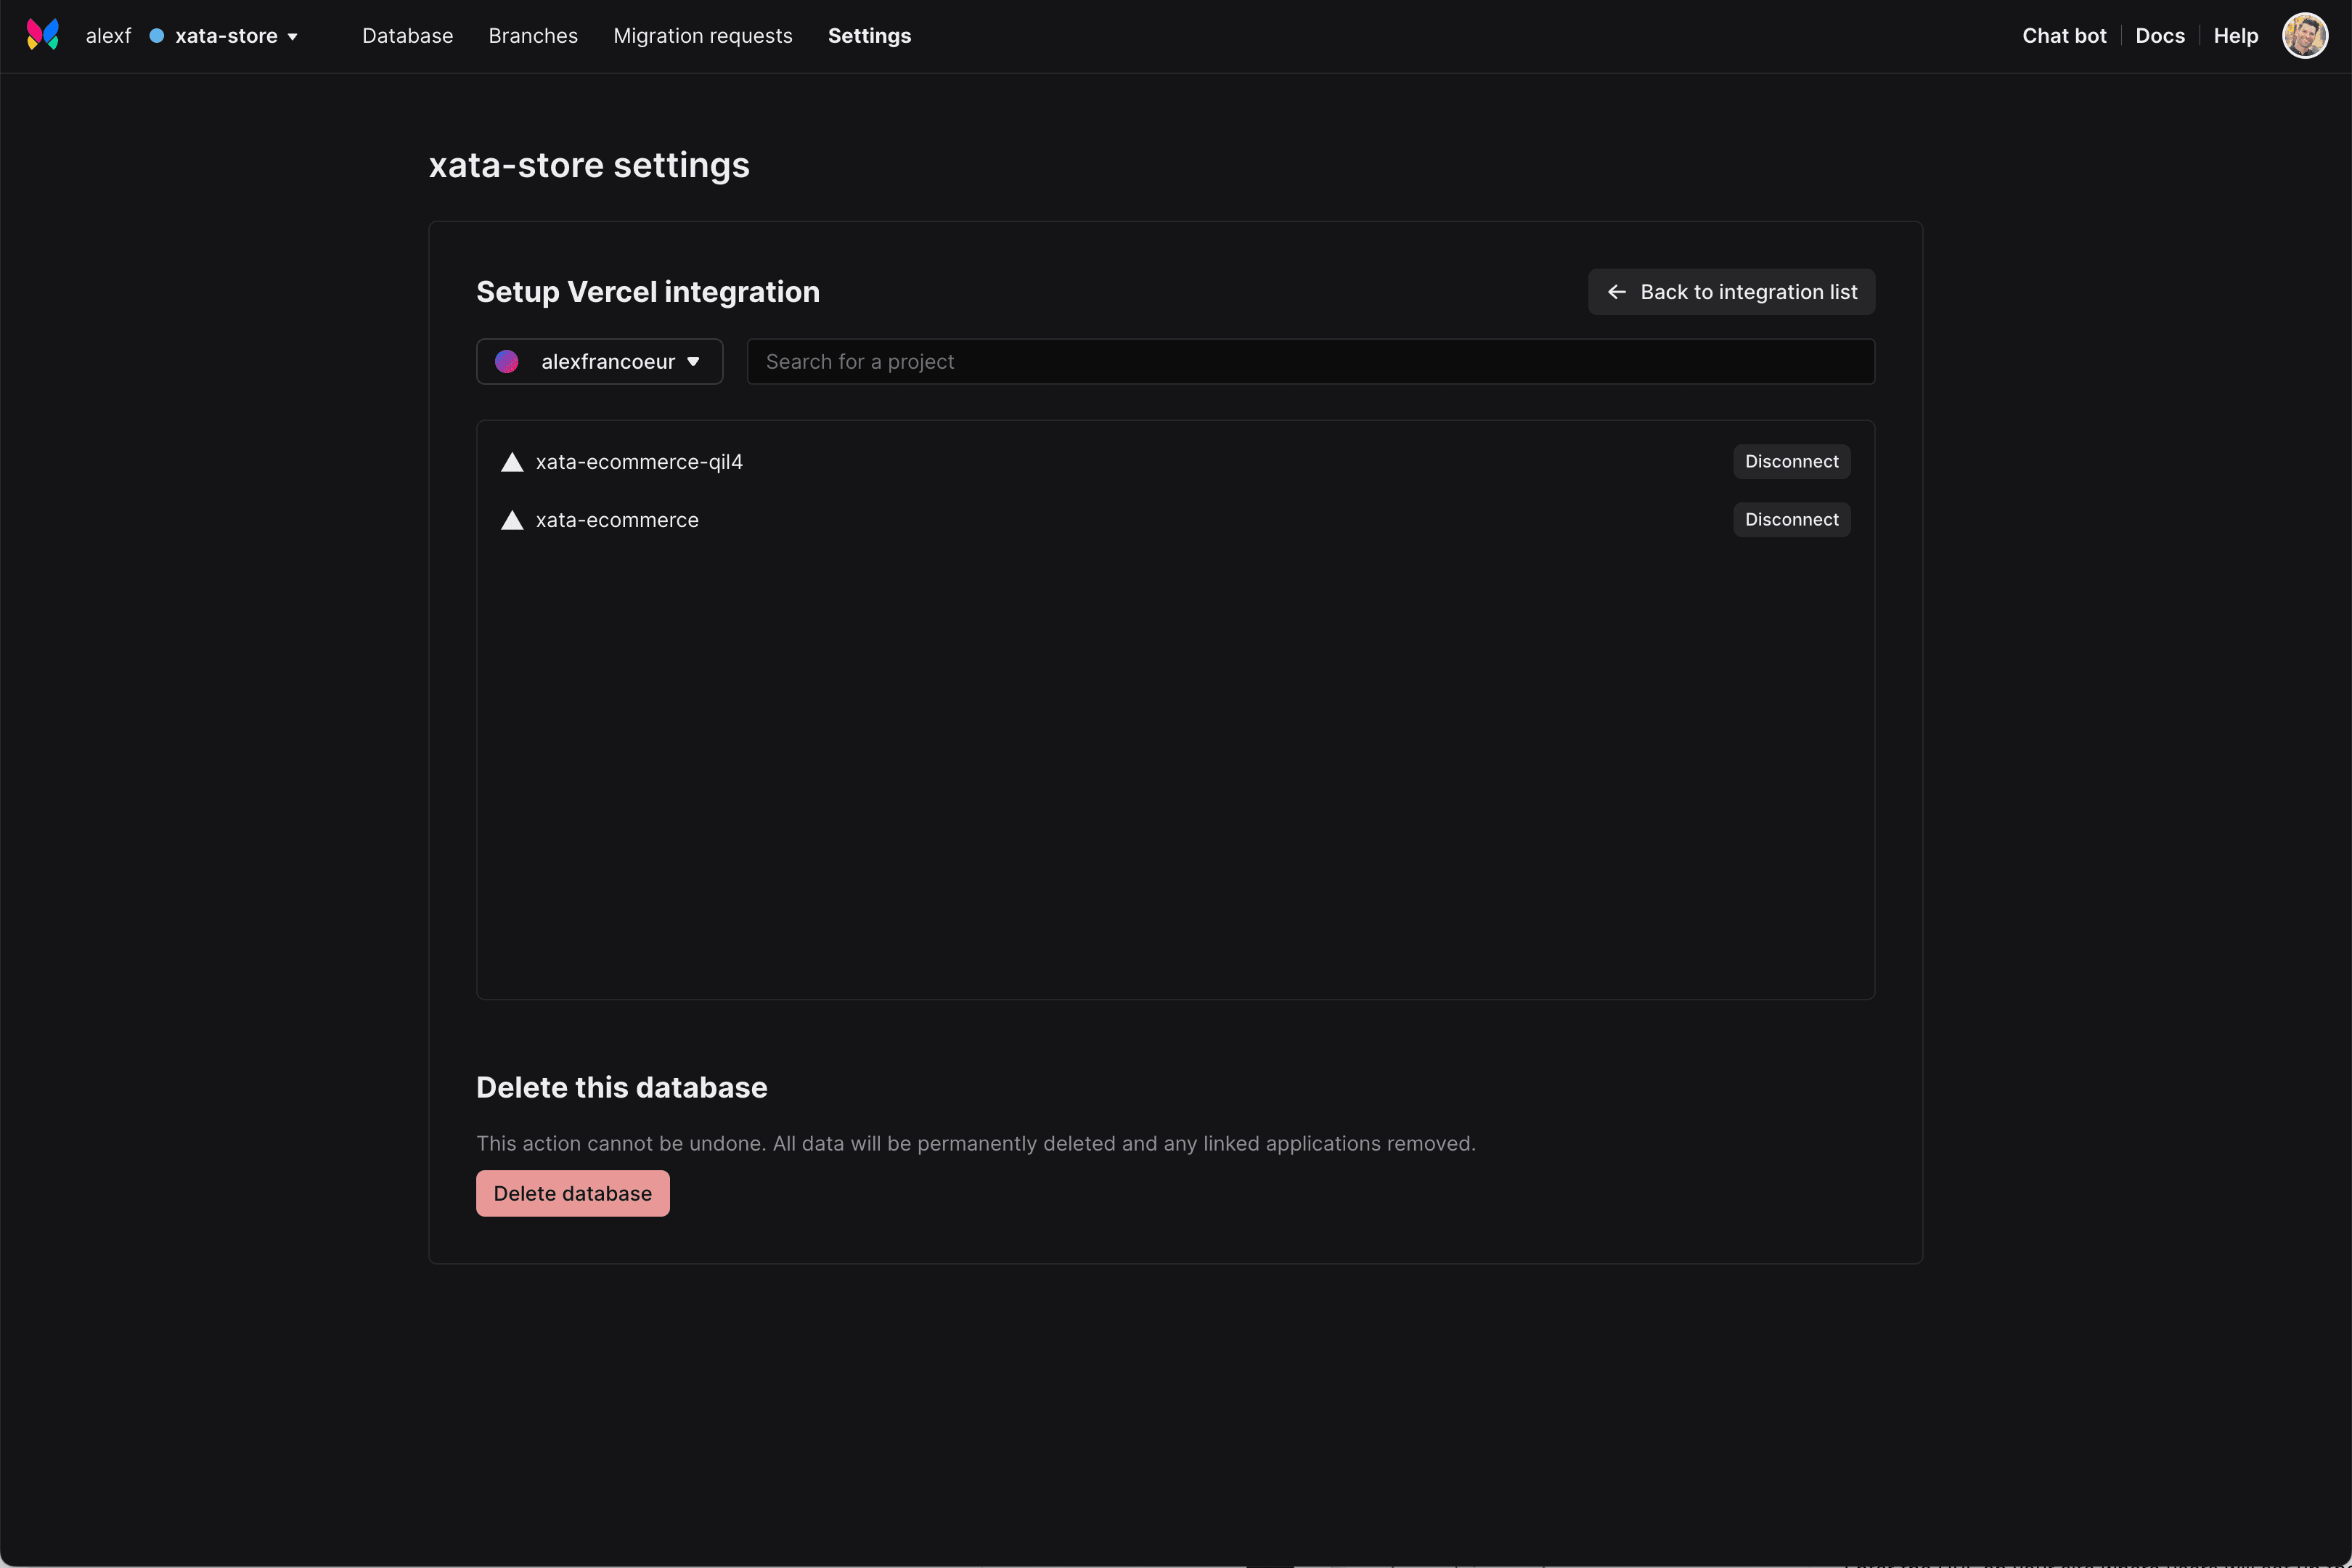Click the back arrow icon in the integration button

1616,292
